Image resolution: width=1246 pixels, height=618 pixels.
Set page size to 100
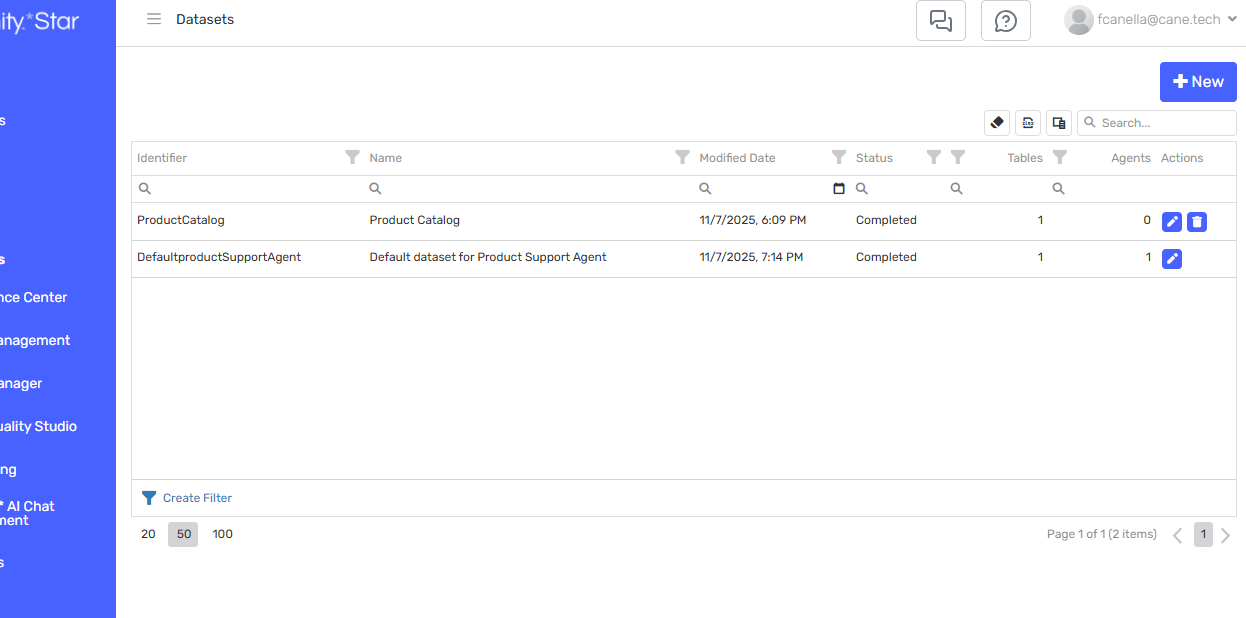pyautogui.click(x=222, y=534)
